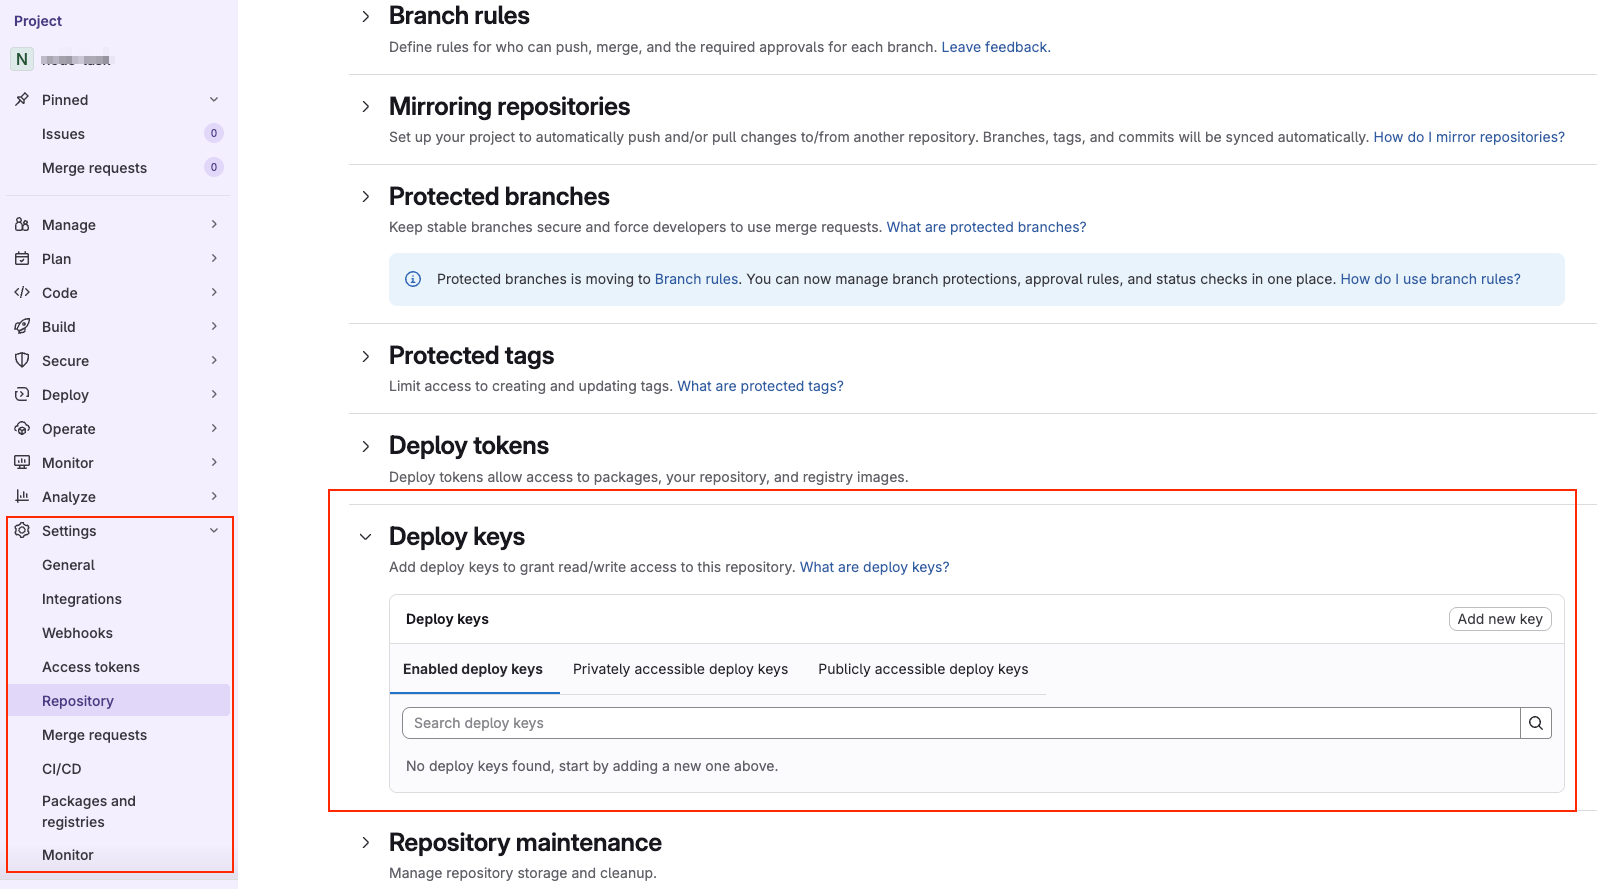Click the Build rocket icon

(22, 327)
